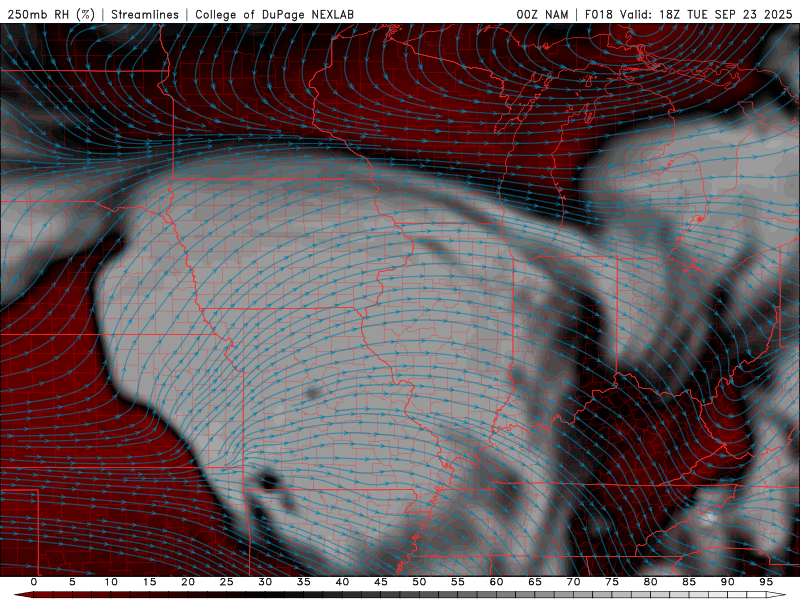Click the colorbar label "65"
800x600 pixels.
[x=535, y=582]
